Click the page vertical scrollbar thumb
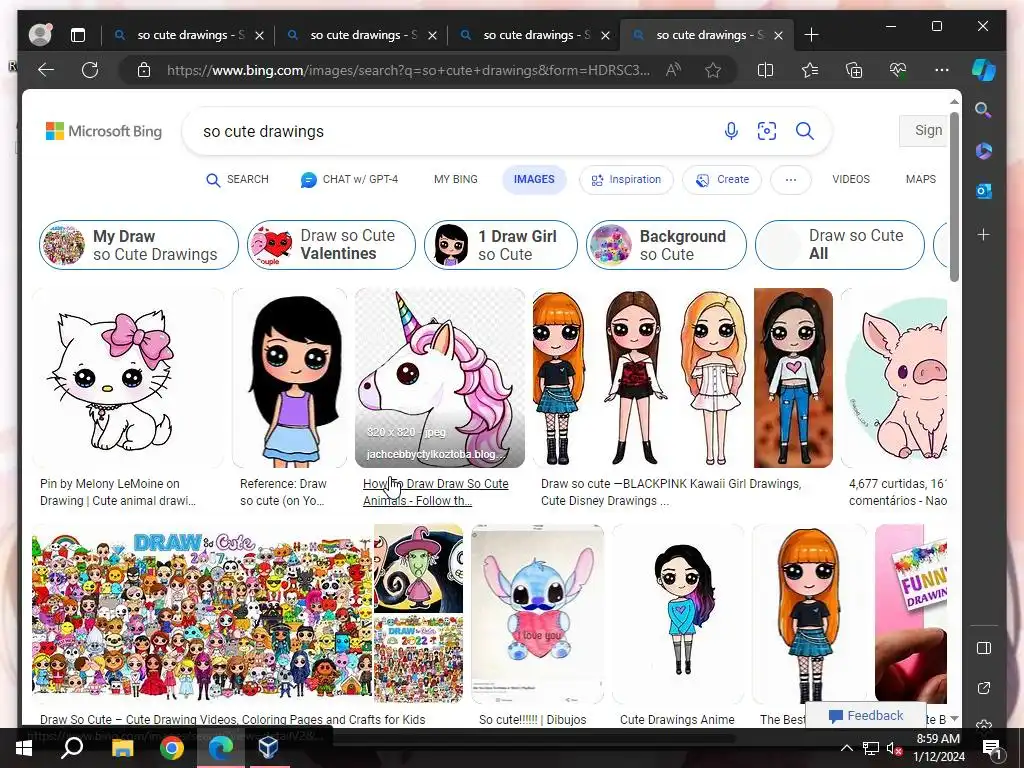1024x768 pixels. pos(955,197)
